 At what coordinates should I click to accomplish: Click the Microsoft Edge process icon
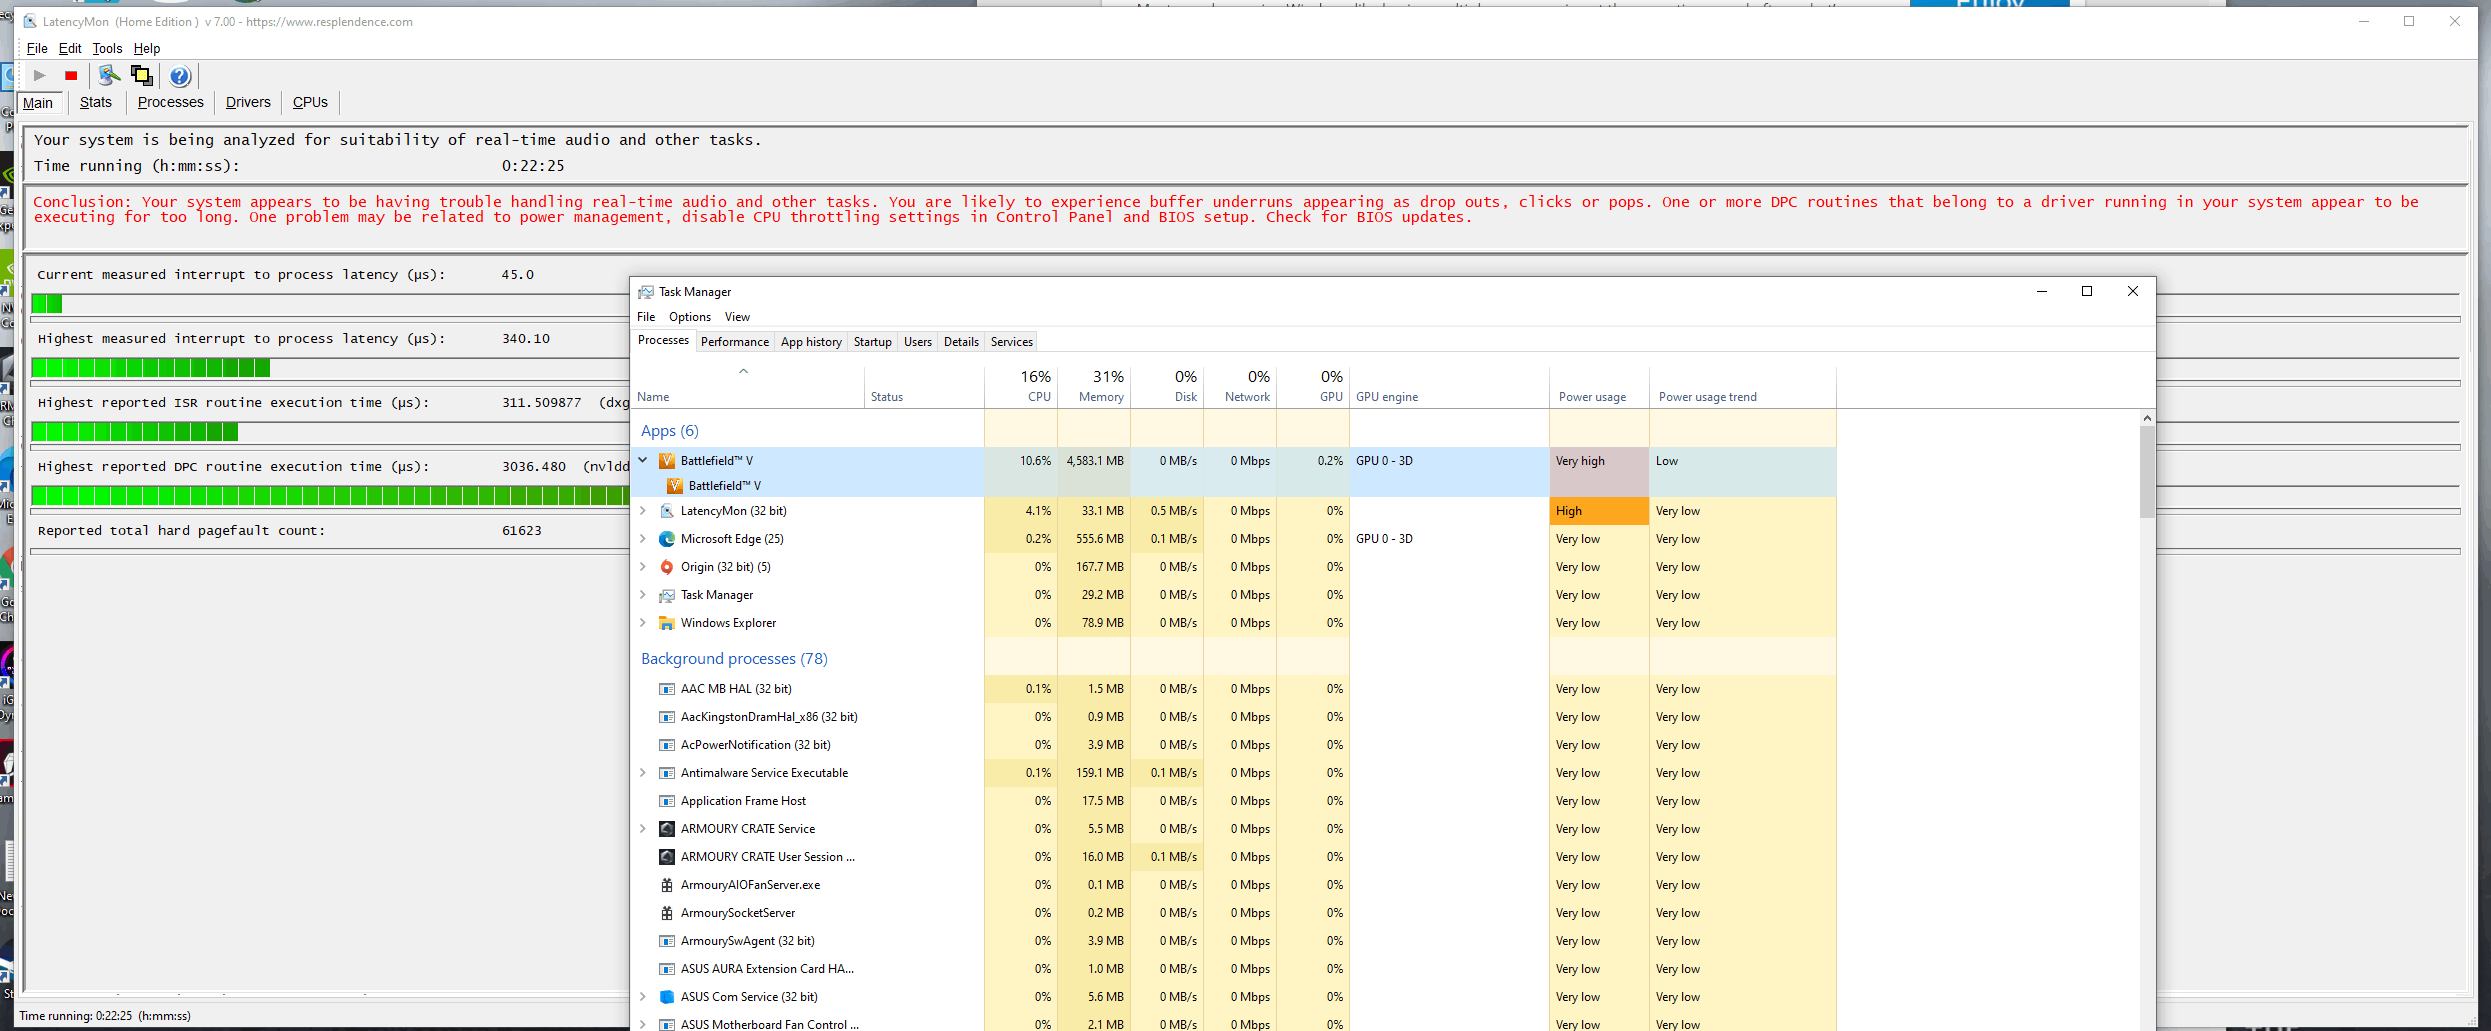tap(667, 539)
